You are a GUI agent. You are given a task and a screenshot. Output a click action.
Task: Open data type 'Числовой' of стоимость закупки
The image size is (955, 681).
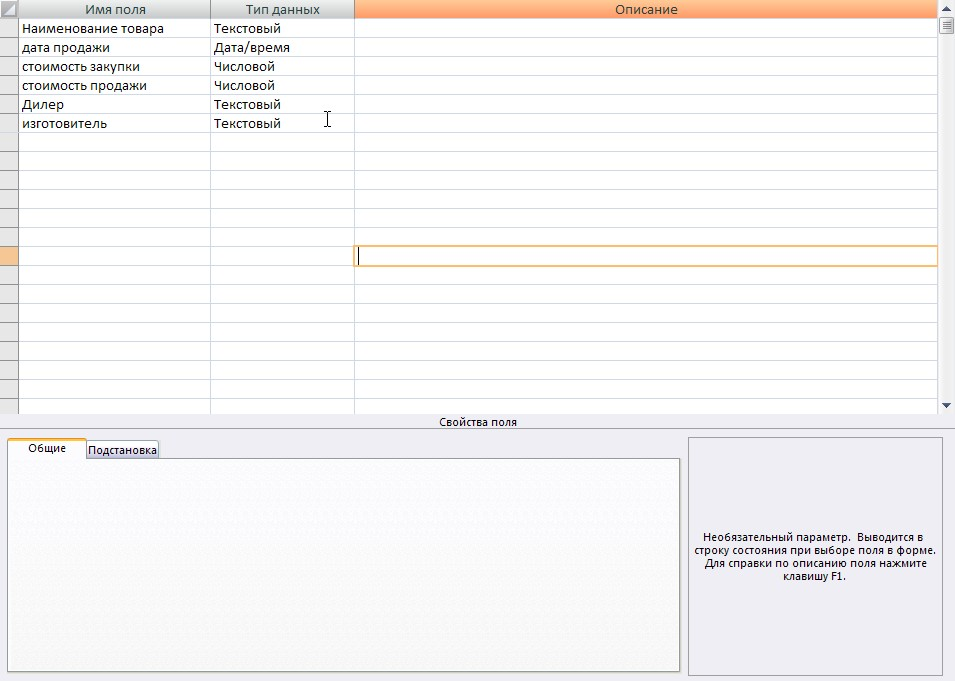282,66
